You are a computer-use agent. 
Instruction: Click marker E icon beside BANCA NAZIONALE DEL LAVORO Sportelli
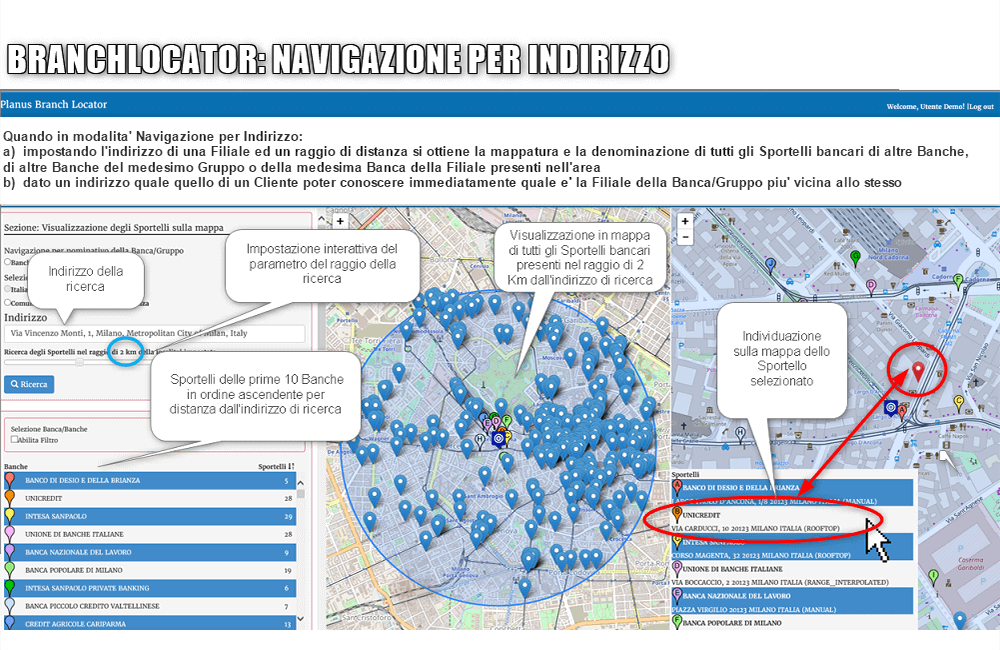677,595
